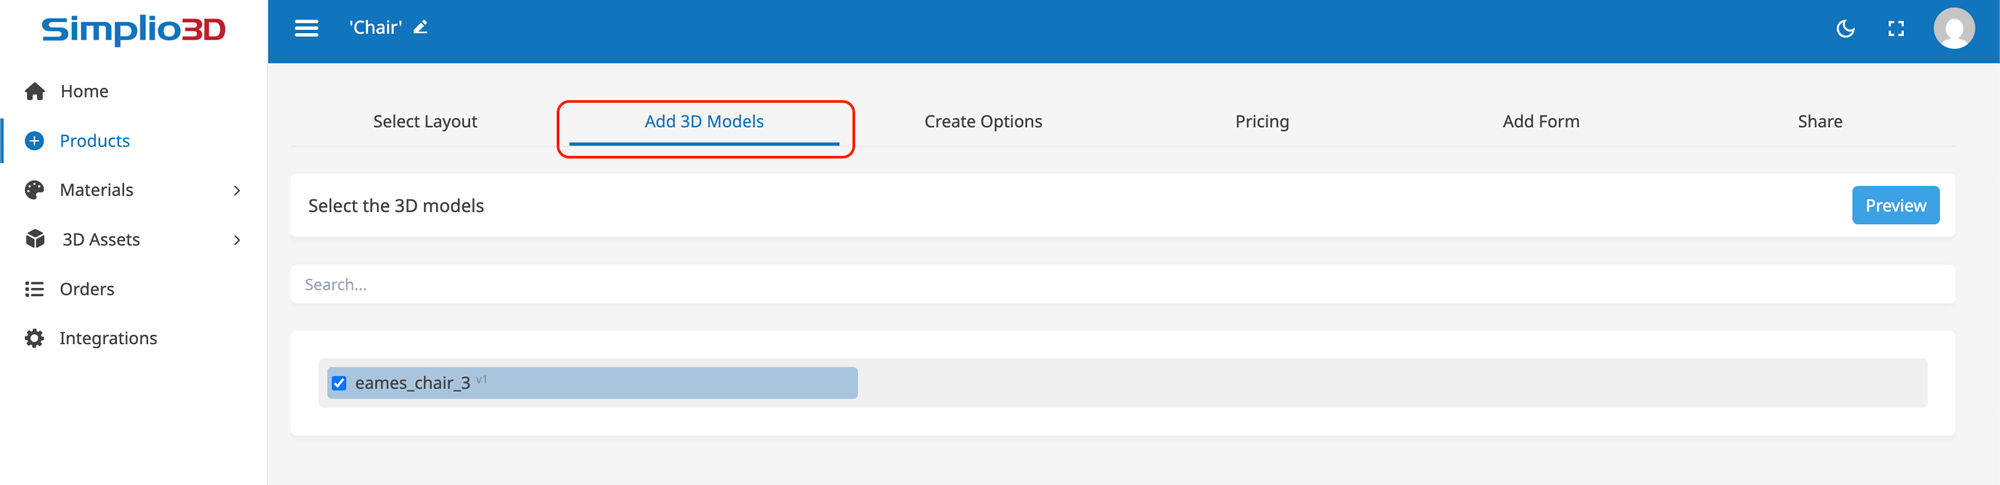Viewport: 2000px width, 485px height.
Task: Go to Orders in the sidebar
Action: (x=87, y=289)
